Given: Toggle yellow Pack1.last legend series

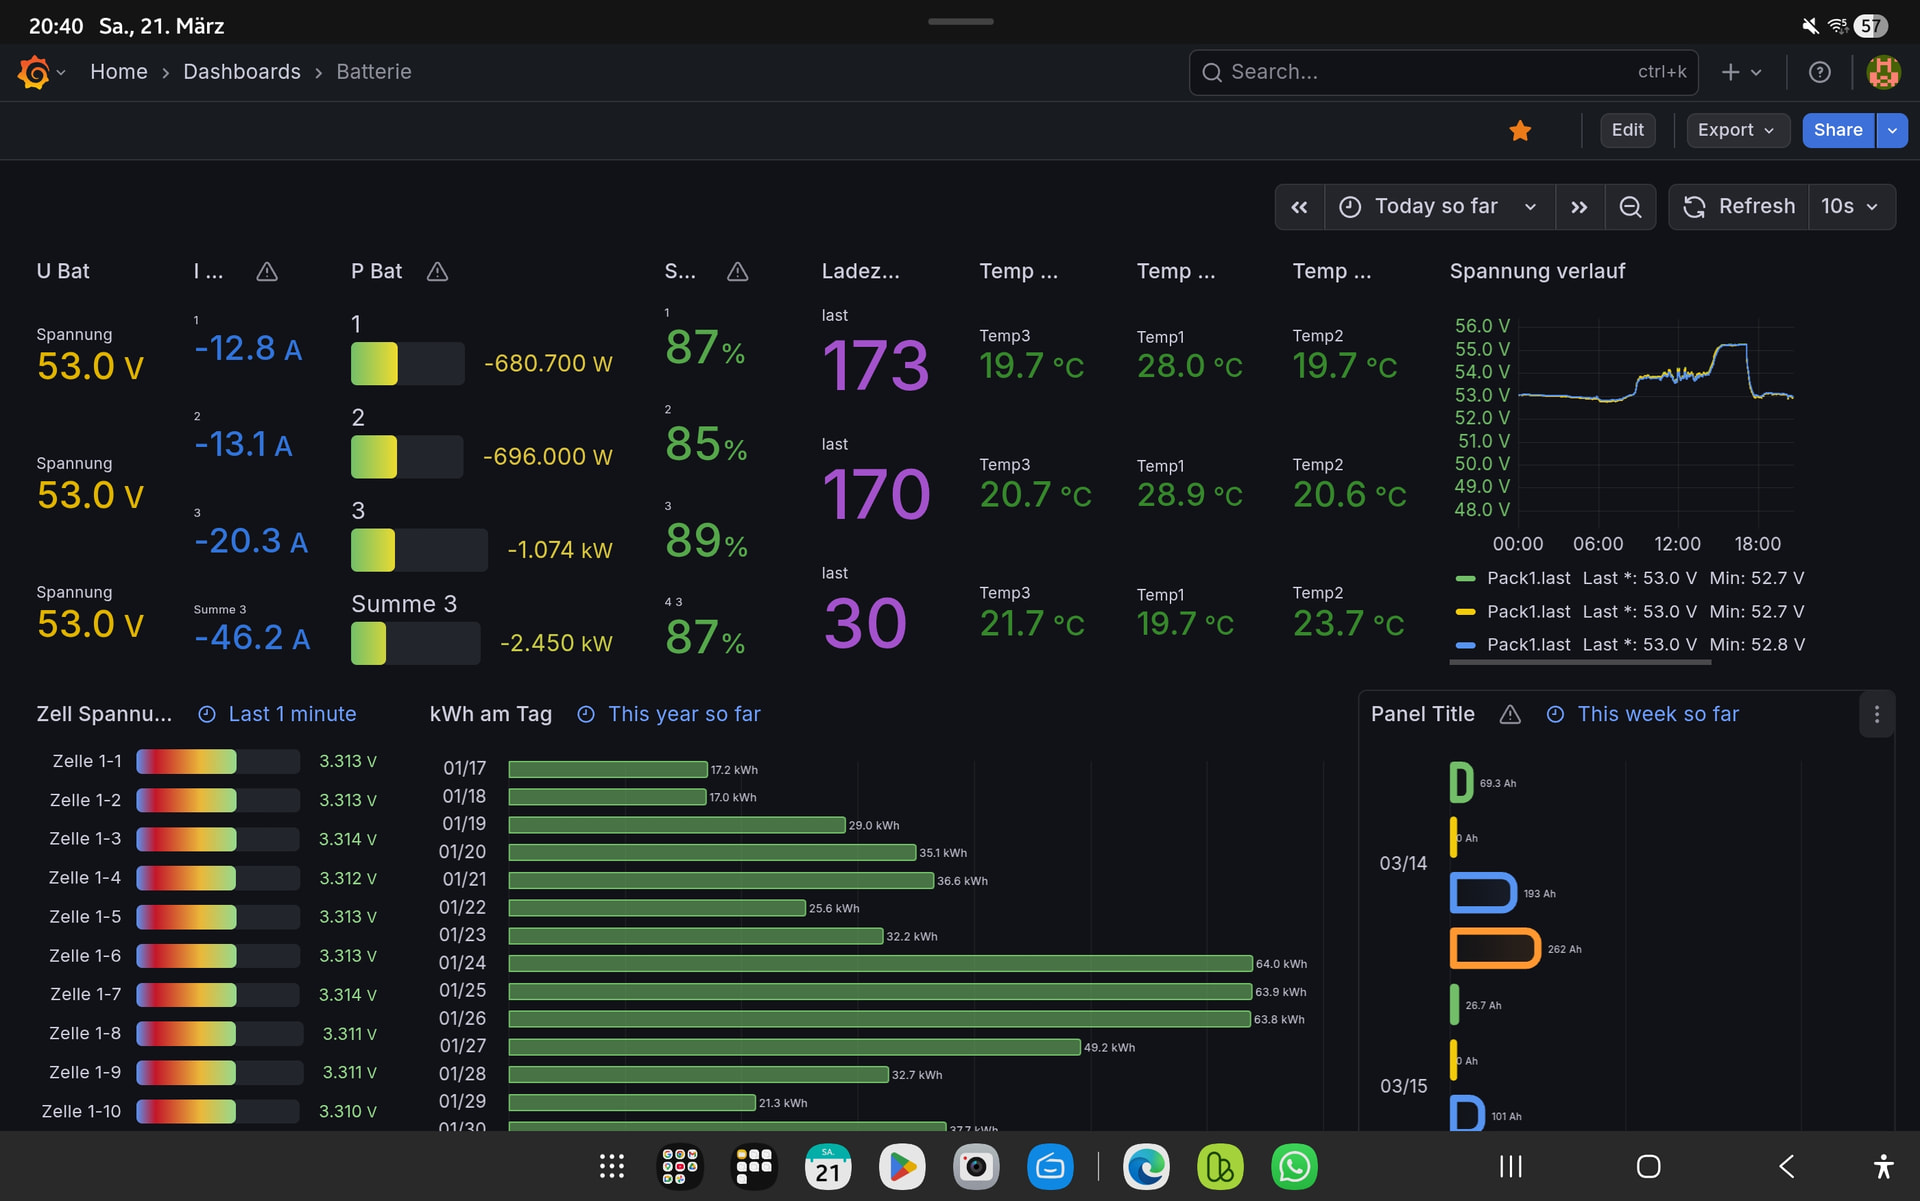Looking at the screenshot, I should click(x=1528, y=611).
